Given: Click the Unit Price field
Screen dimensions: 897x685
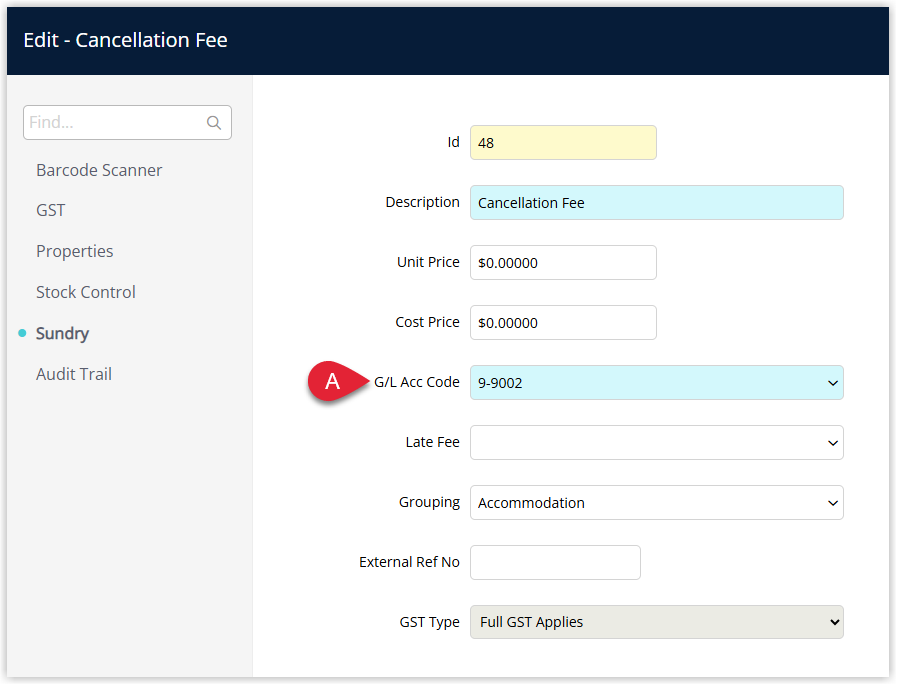Looking at the screenshot, I should (563, 263).
